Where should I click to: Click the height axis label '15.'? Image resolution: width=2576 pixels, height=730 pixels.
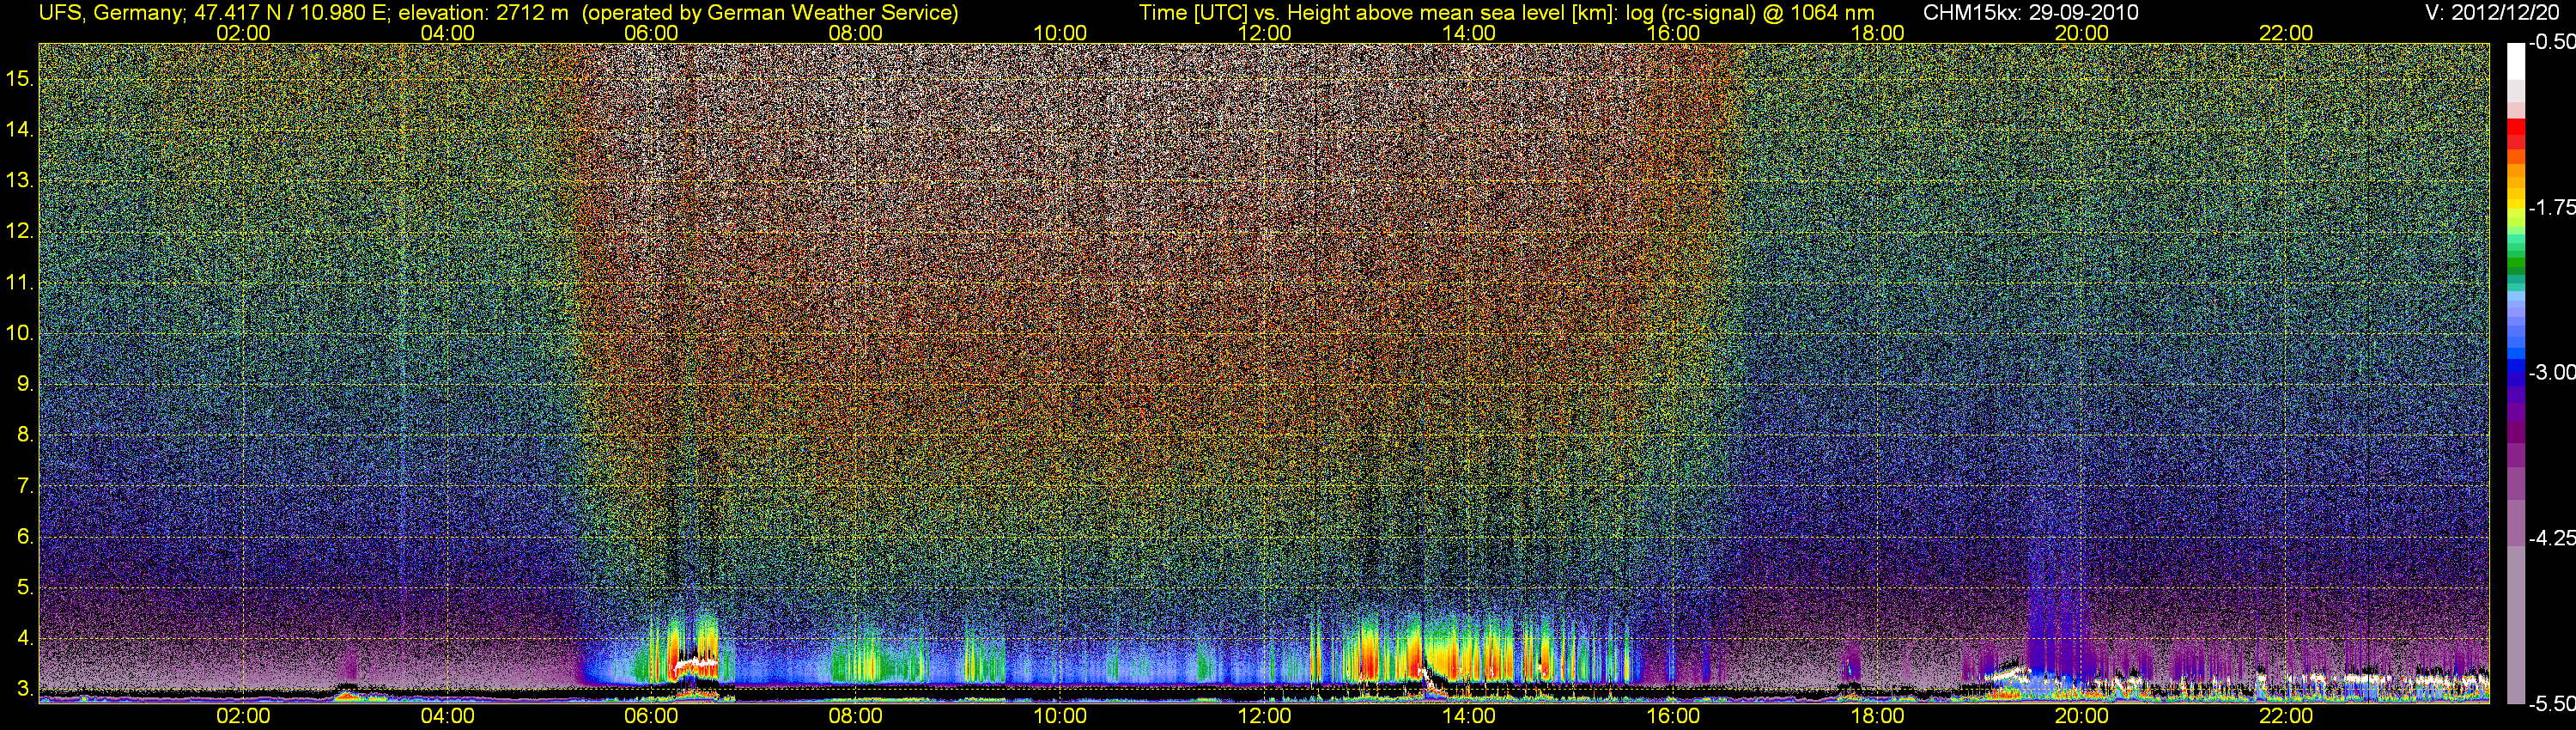click(x=20, y=79)
